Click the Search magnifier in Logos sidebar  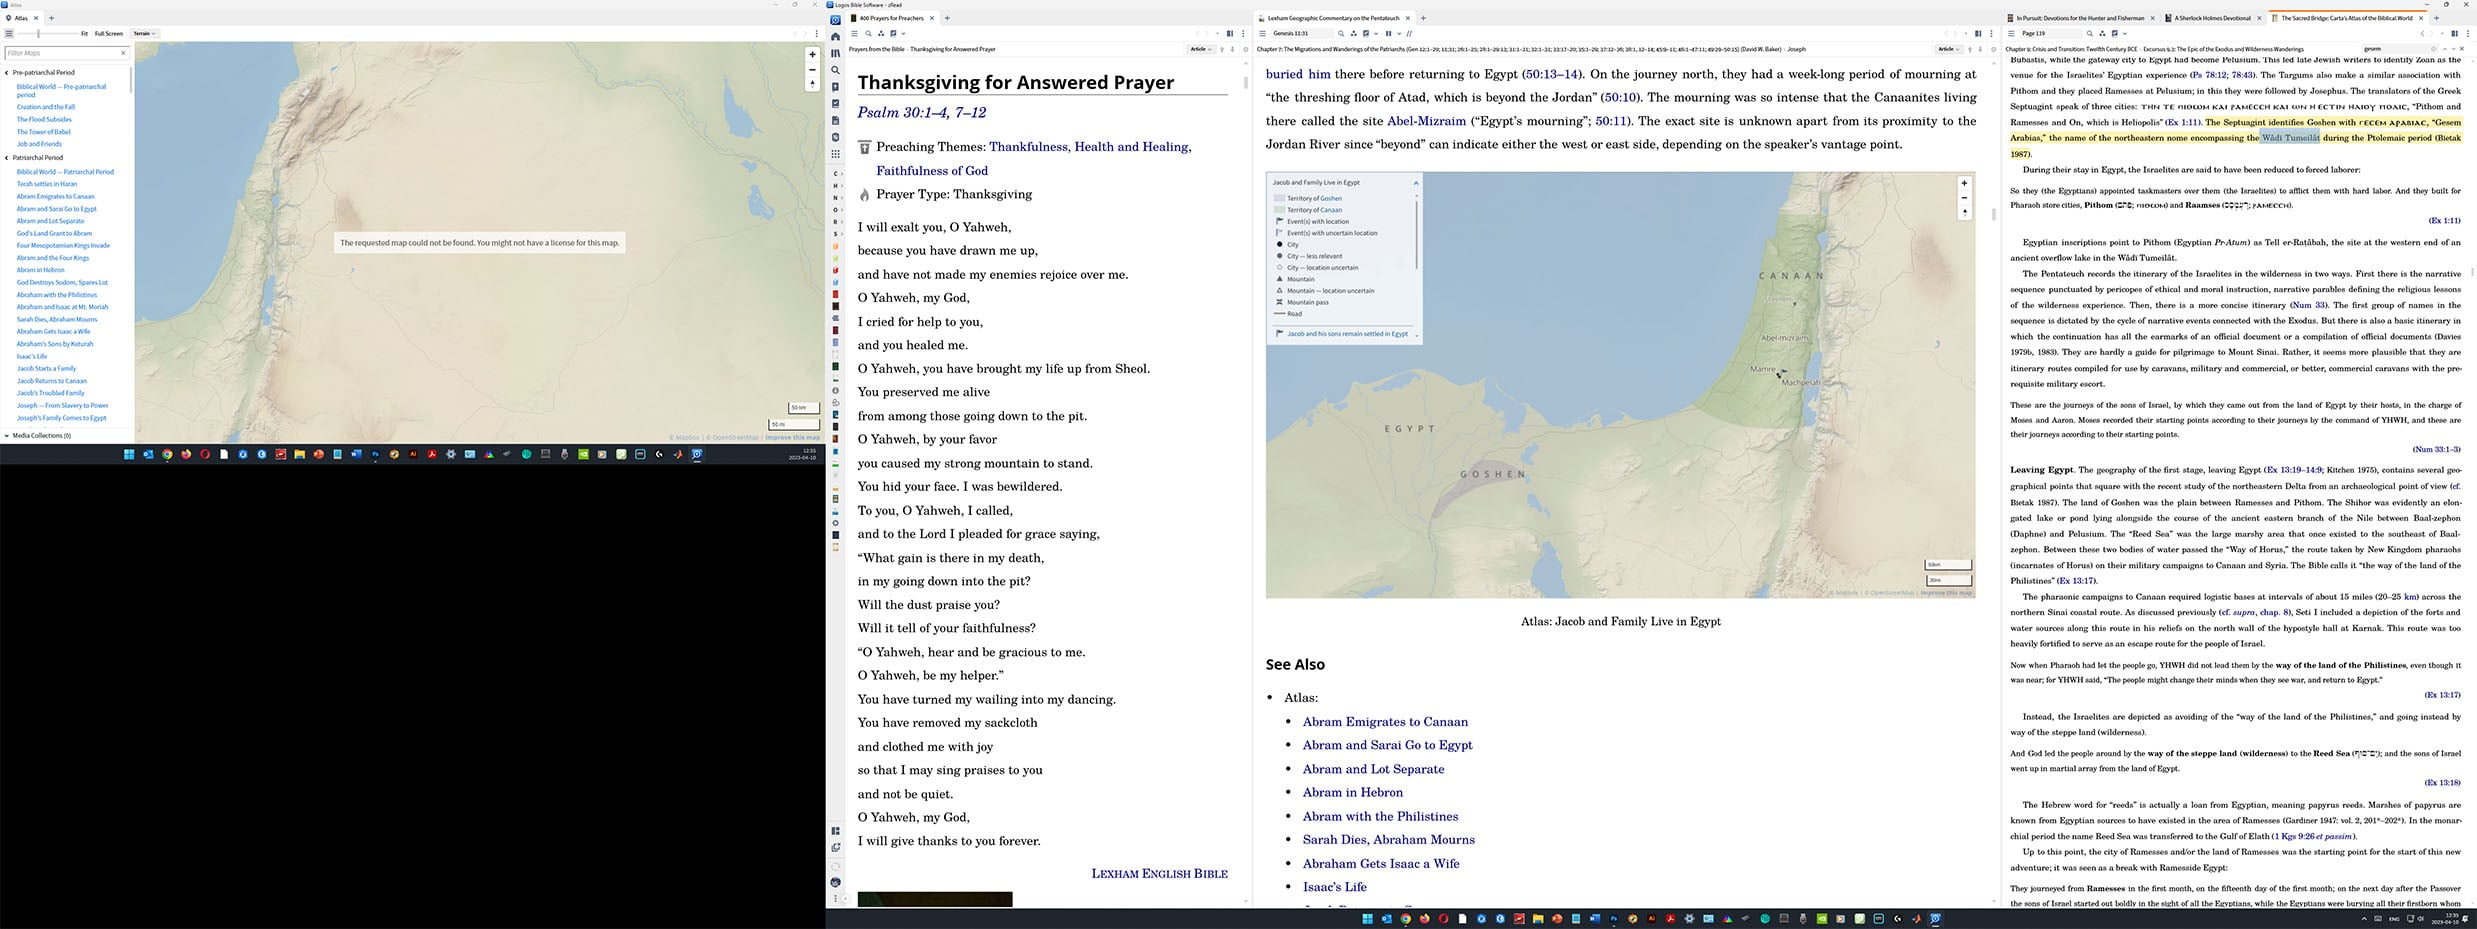point(835,71)
